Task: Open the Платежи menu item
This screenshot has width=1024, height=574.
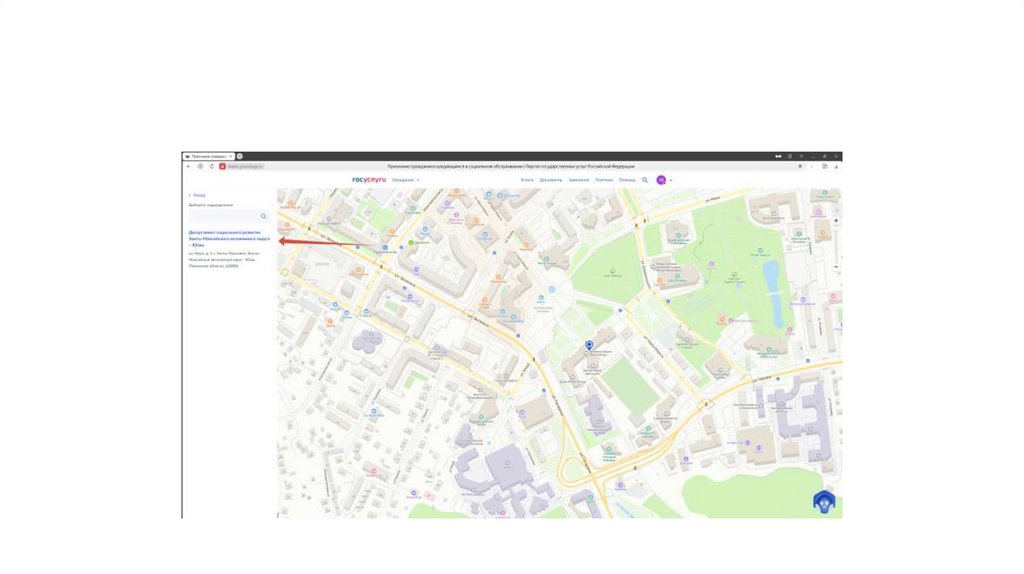Action: [604, 180]
